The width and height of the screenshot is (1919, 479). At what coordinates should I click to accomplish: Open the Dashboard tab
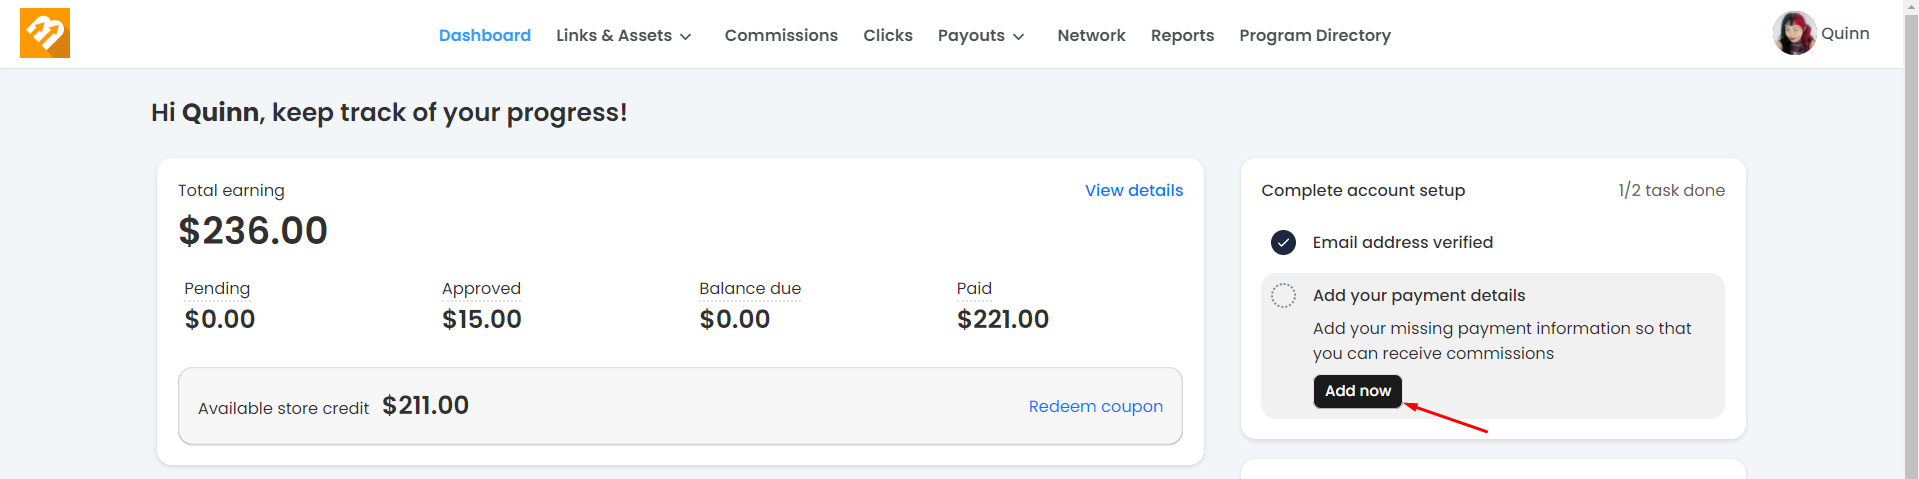coord(485,35)
